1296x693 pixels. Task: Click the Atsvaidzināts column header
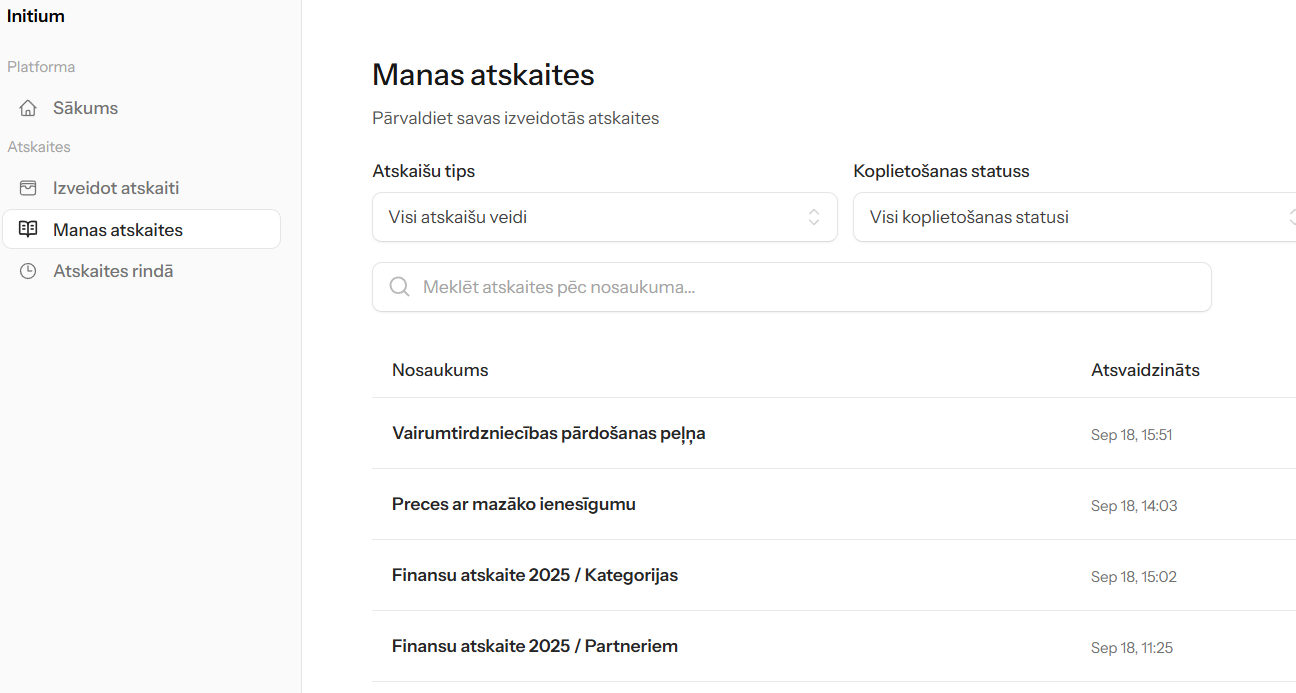[x=1145, y=370]
